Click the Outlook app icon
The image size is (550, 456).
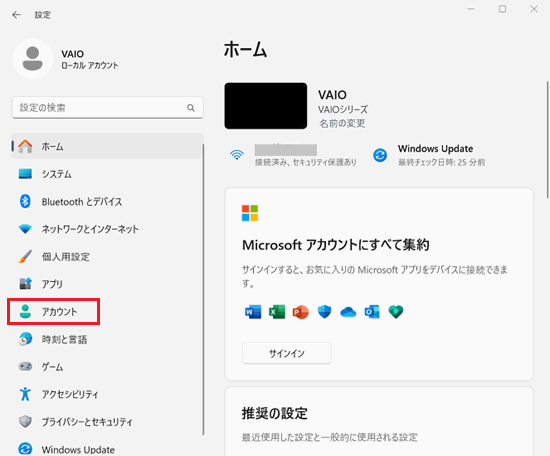tap(372, 311)
